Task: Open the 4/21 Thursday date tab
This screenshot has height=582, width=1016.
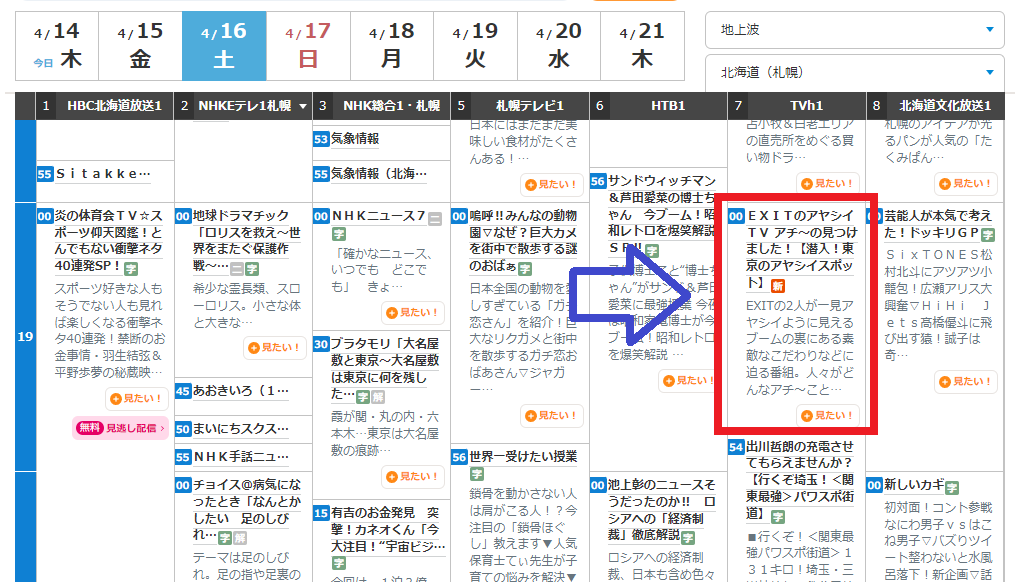Action: click(x=641, y=46)
